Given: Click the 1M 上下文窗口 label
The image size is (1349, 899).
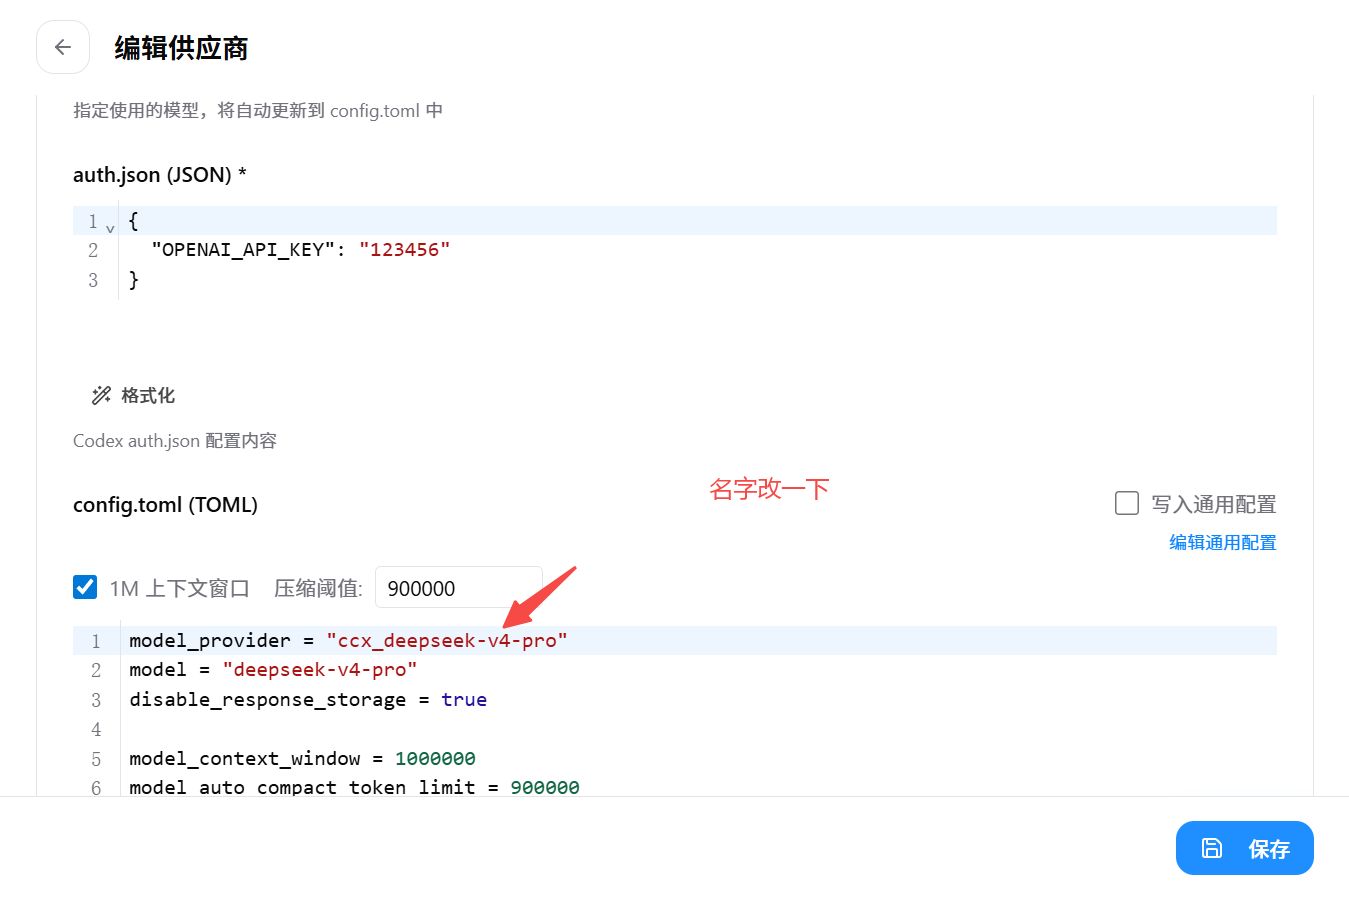Looking at the screenshot, I should click(x=180, y=588).
